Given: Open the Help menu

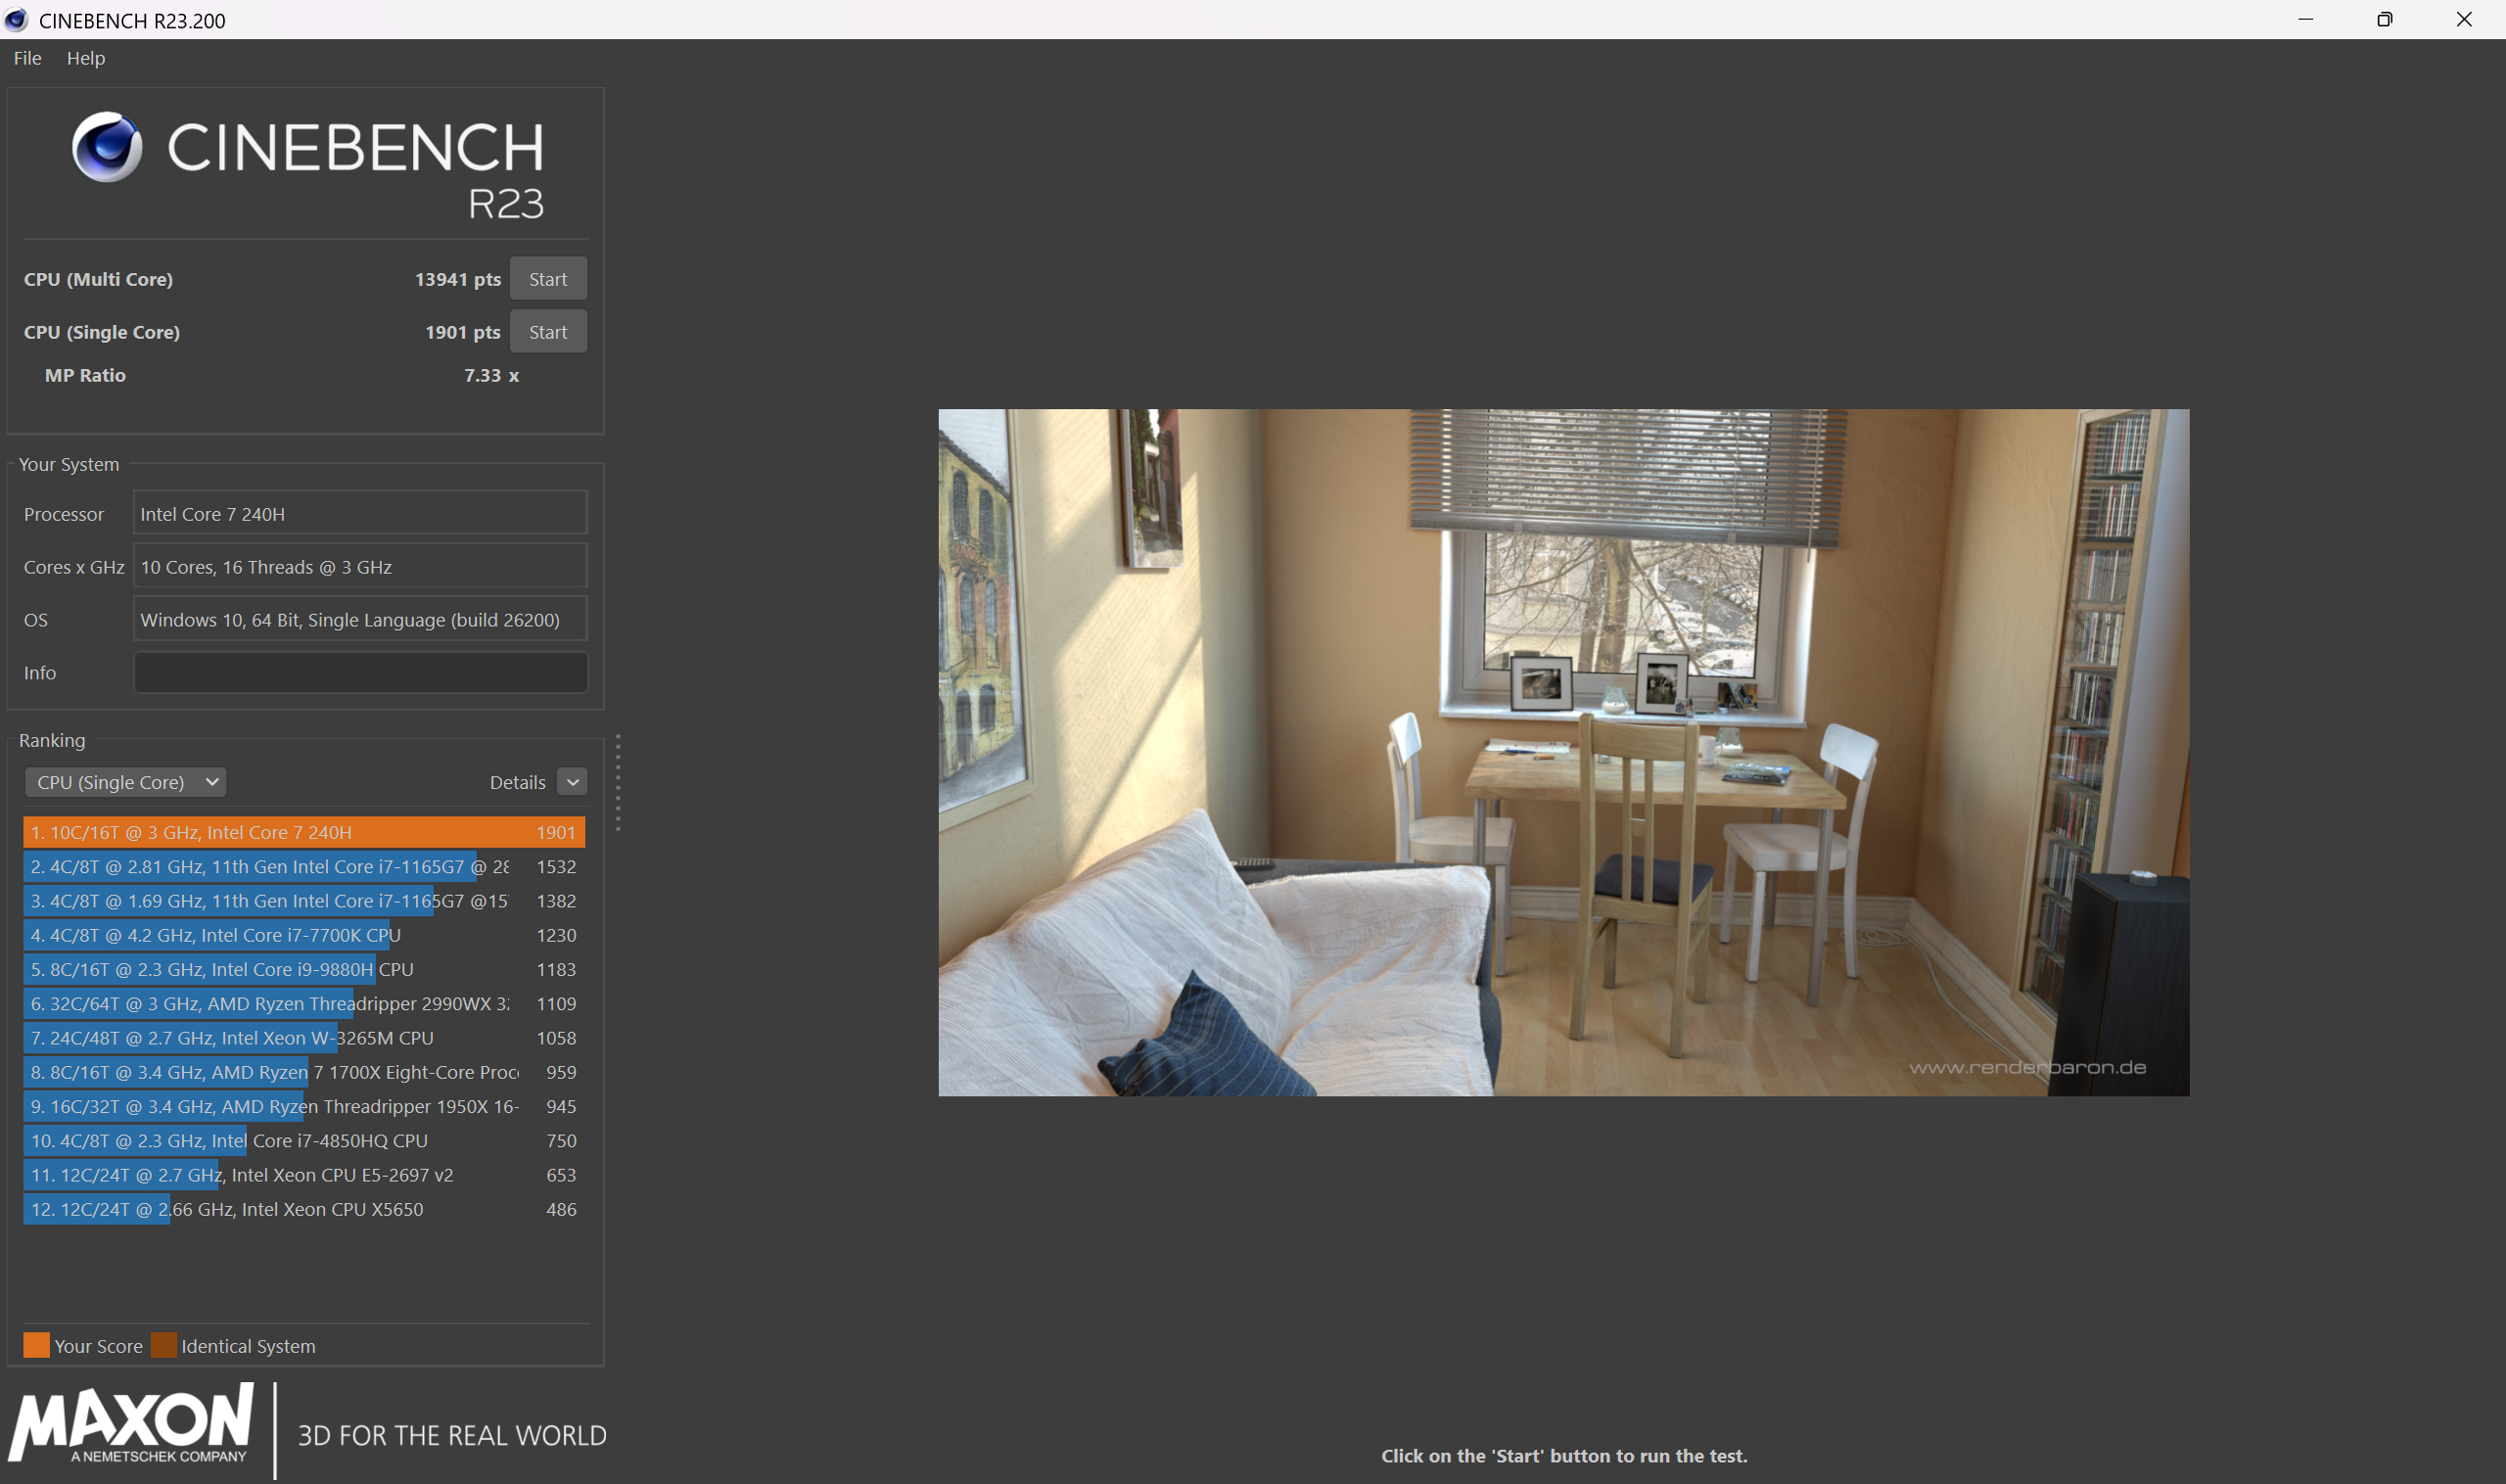Looking at the screenshot, I should (86, 58).
